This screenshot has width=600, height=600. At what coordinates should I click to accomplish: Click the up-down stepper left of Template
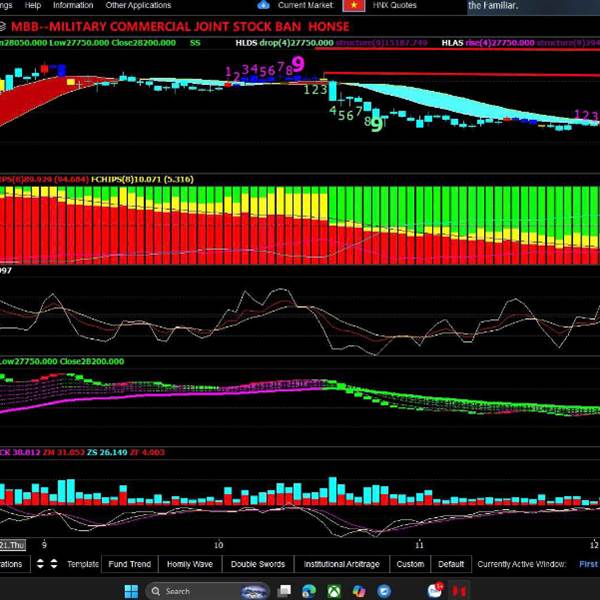click(40, 564)
